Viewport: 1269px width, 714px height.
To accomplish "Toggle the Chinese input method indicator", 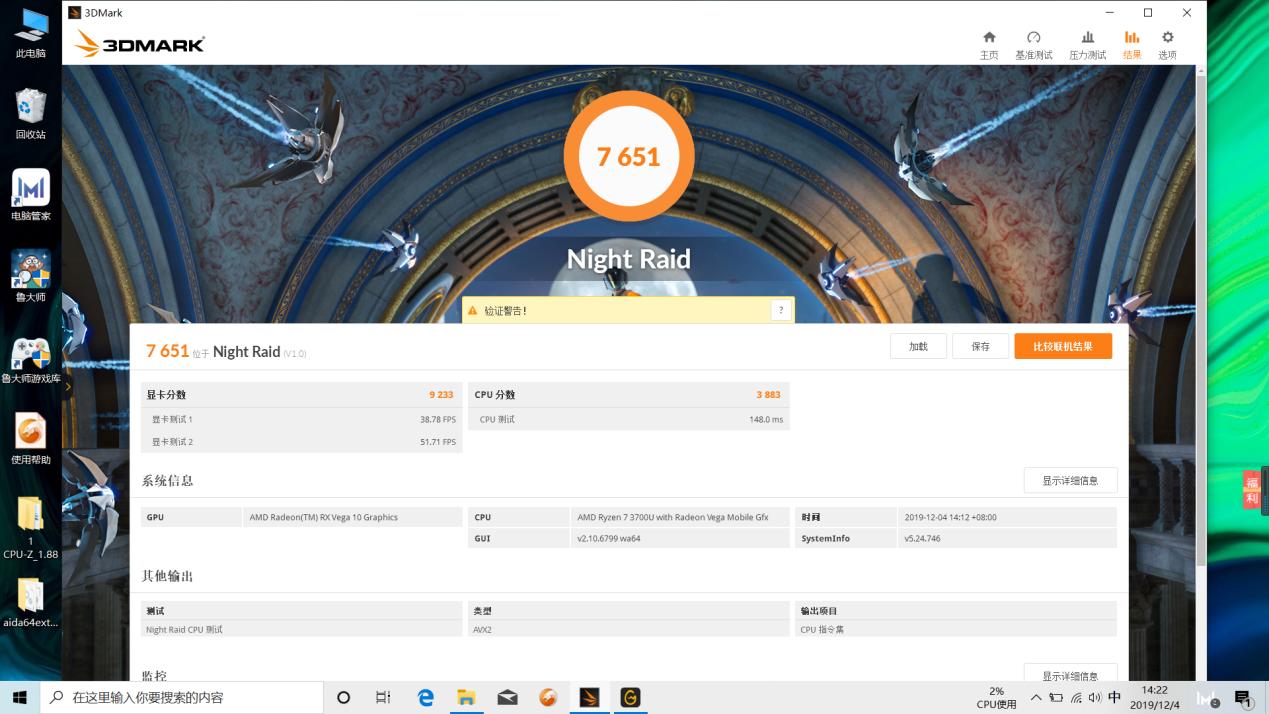I will click(x=1114, y=698).
